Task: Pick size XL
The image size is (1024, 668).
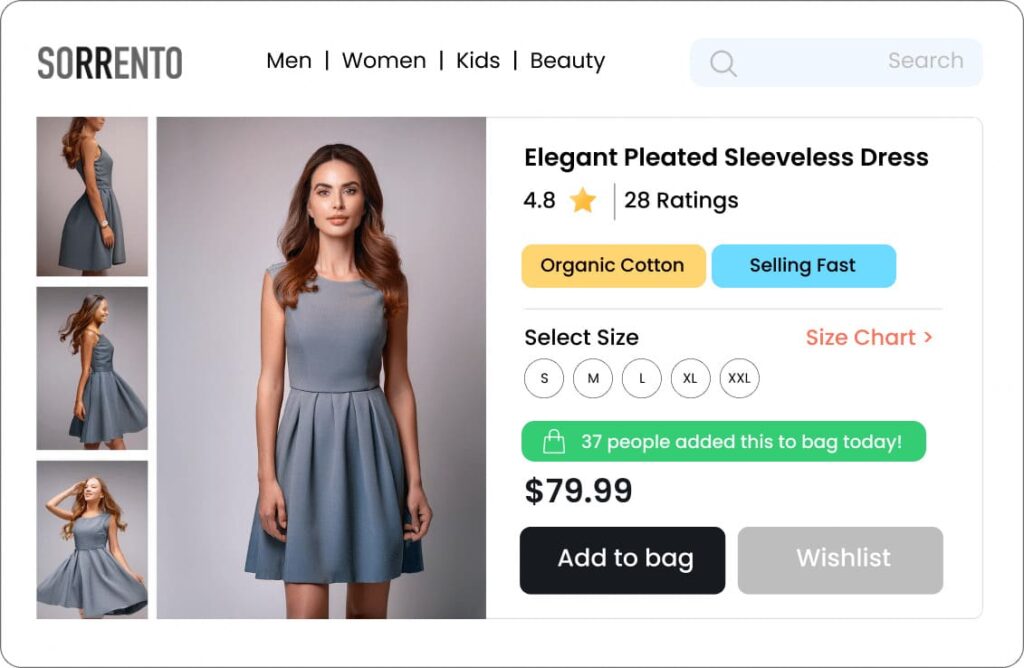Action: 691,379
